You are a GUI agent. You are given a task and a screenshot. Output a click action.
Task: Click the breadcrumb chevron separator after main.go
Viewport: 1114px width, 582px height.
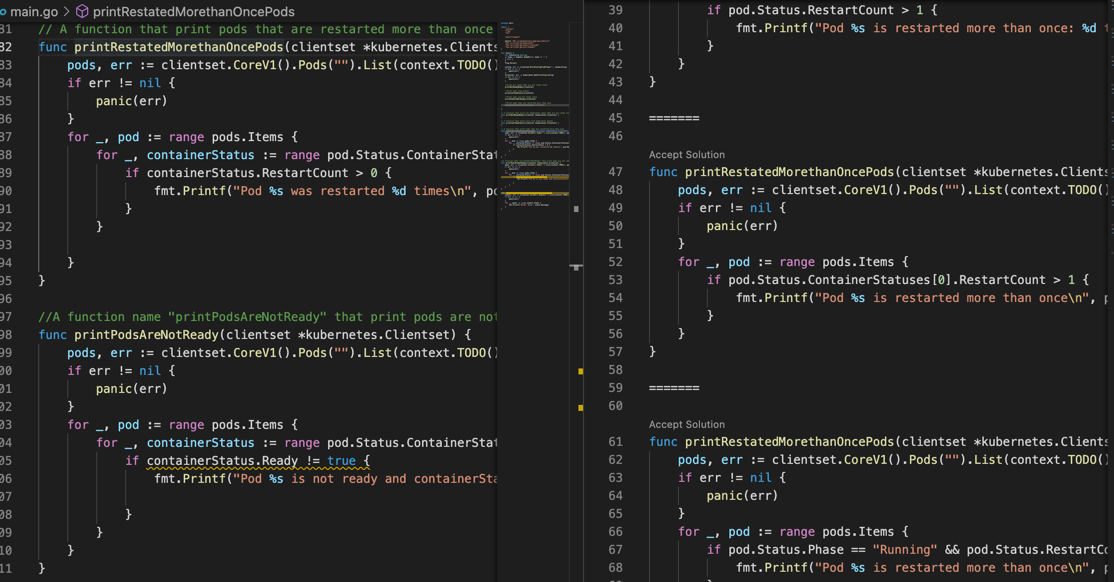pos(67,11)
